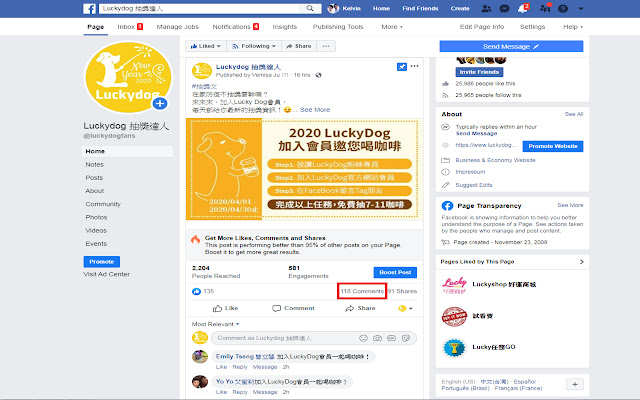This screenshot has width=640, height=400.
Task: Click the pinned post icon
Action: click(x=402, y=67)
